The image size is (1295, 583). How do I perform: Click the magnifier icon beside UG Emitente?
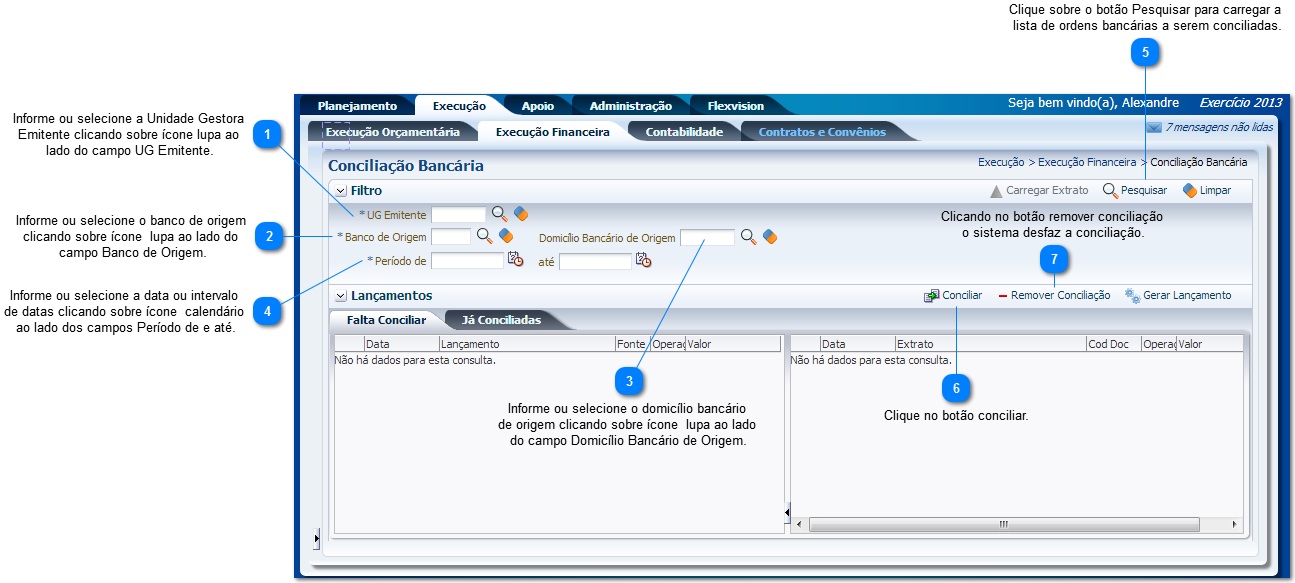click(x=499, y=214)
